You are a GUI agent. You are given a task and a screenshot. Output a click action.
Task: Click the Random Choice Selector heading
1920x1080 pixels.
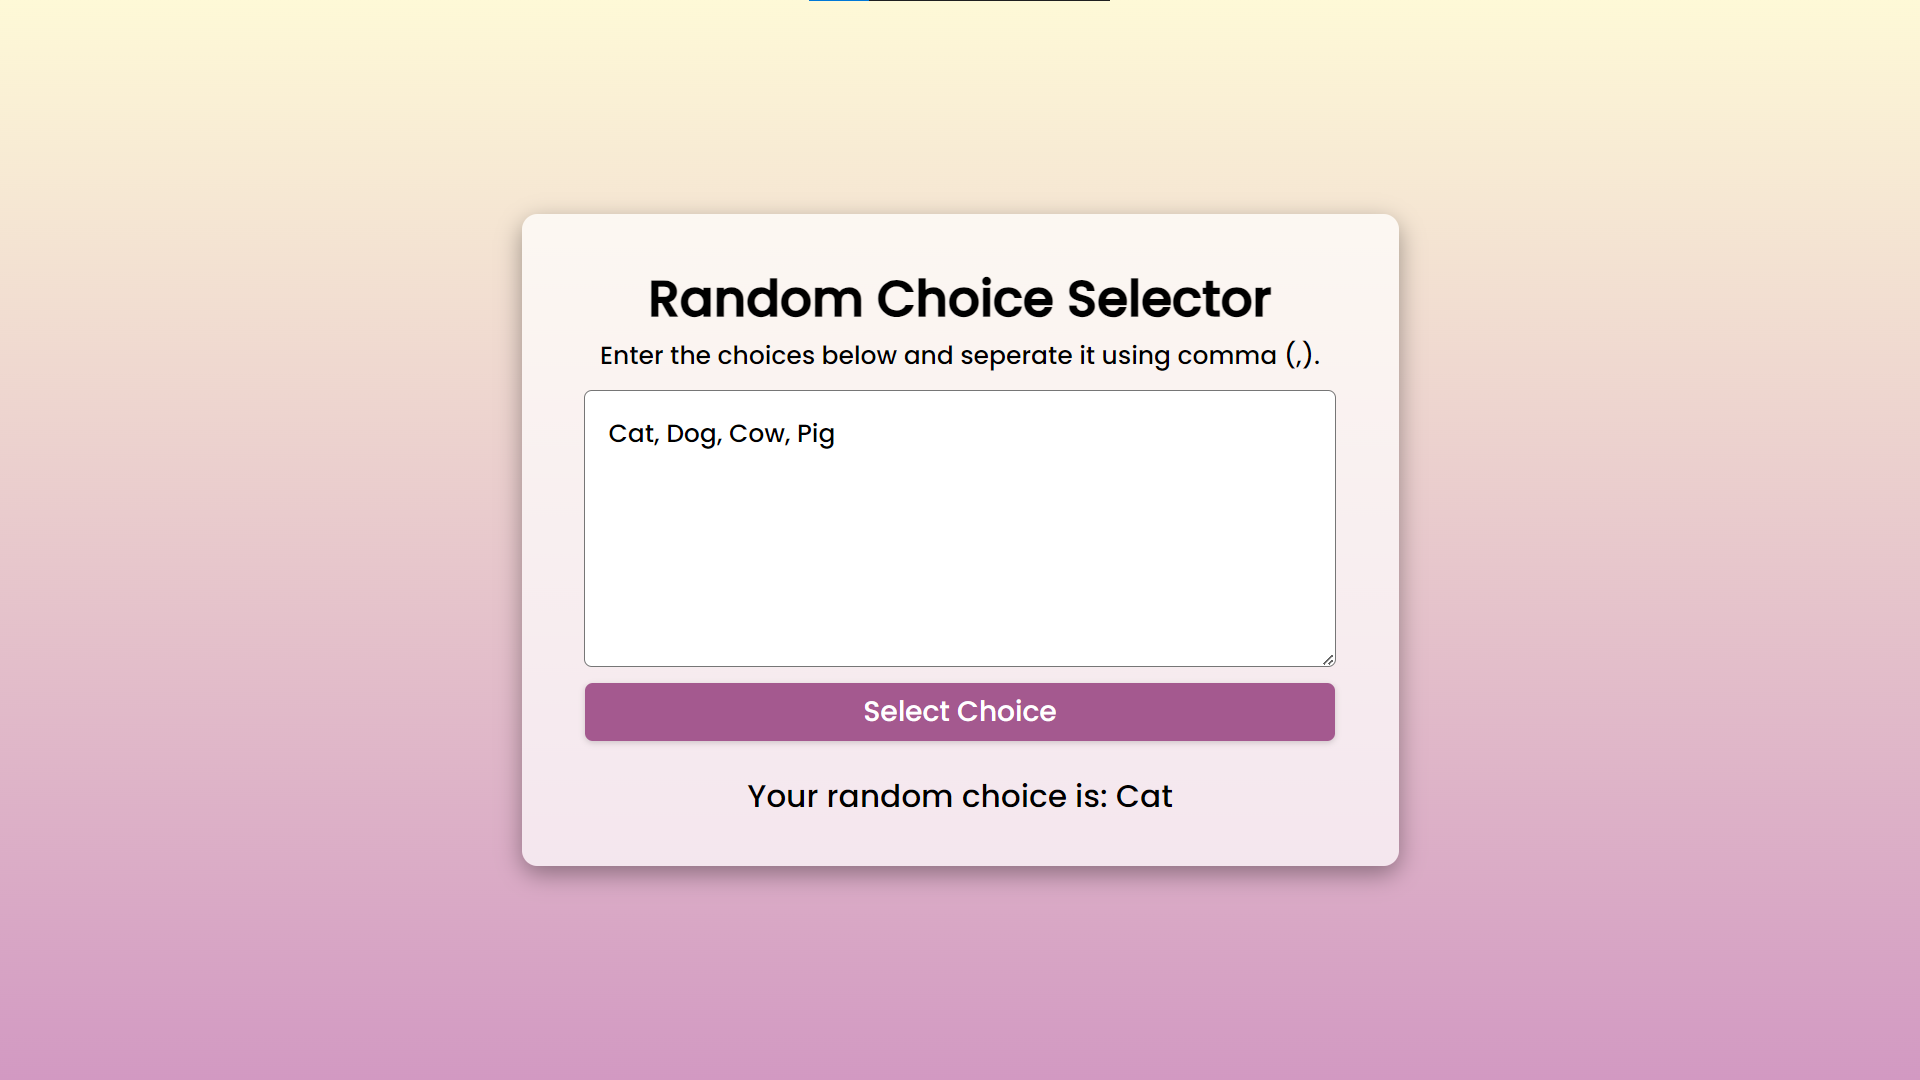[960, 299]
